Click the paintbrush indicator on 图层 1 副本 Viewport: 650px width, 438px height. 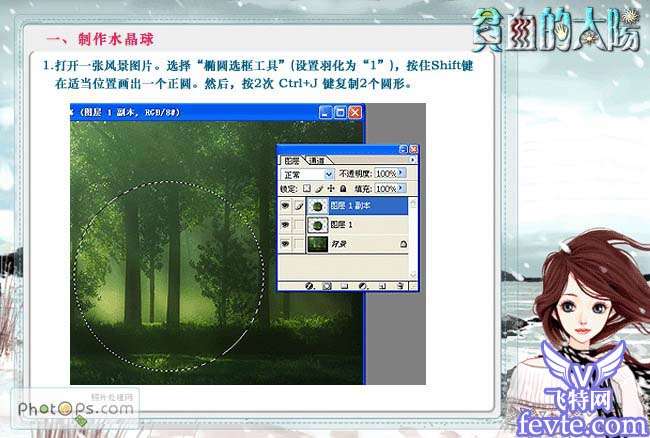[299, 206]
